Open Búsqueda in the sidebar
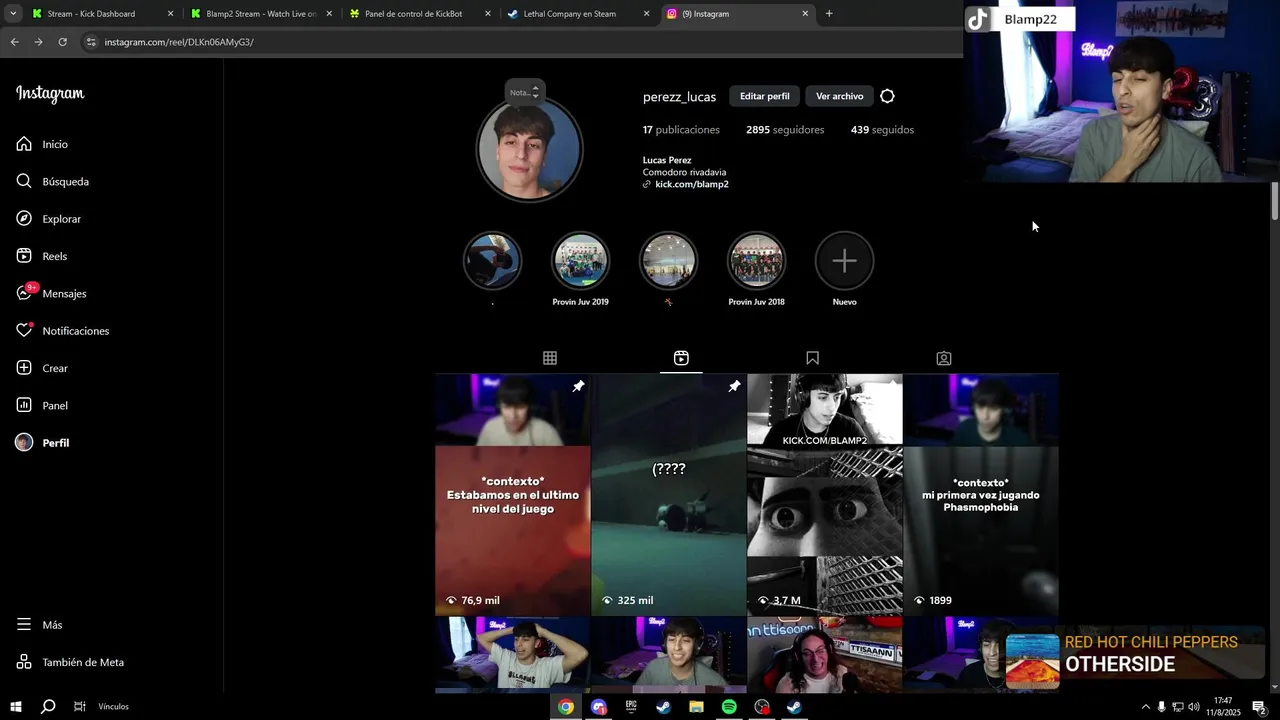This screenshot has width=1280, height=720. point(53,181)
